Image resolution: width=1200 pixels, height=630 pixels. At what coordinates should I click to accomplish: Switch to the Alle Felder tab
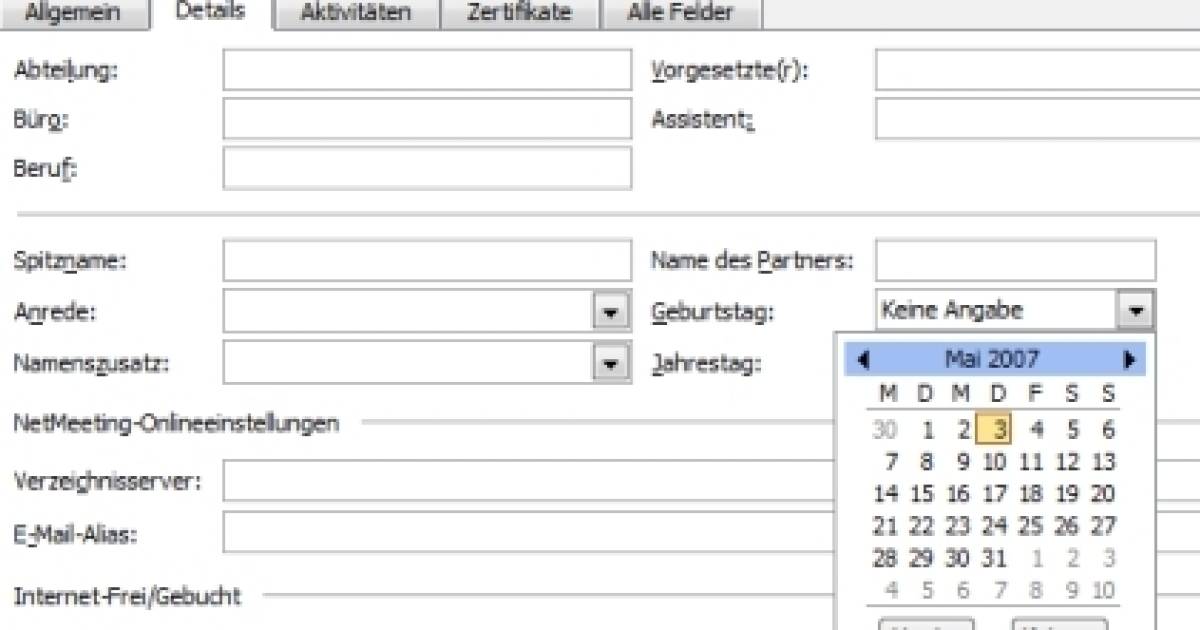pyautogui.click(x=680, y=13)
